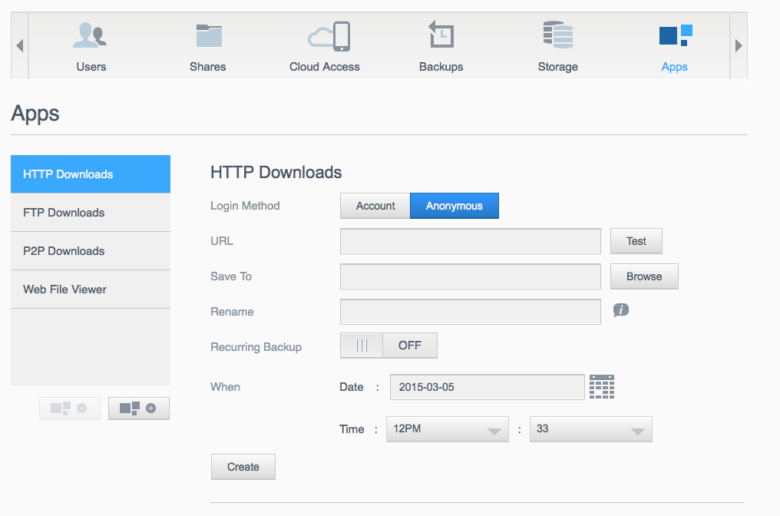Click the Browse button
Viewport: 780px width, 516px height.
[x=644, y=277]
